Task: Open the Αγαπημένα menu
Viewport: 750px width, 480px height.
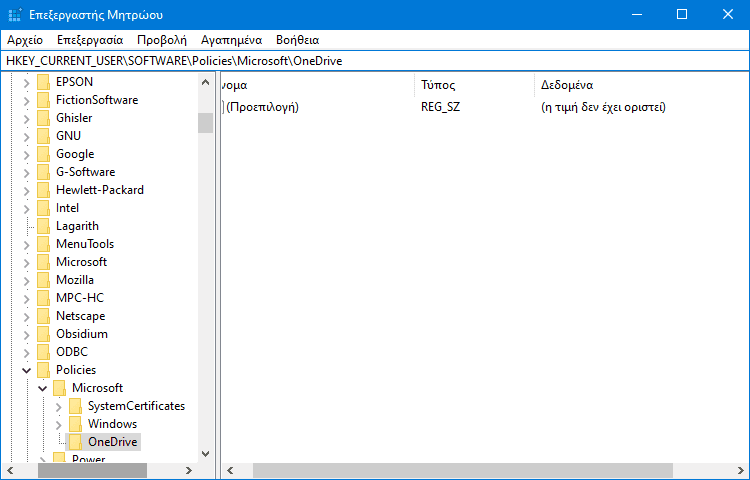Action: tap(232, 40)
